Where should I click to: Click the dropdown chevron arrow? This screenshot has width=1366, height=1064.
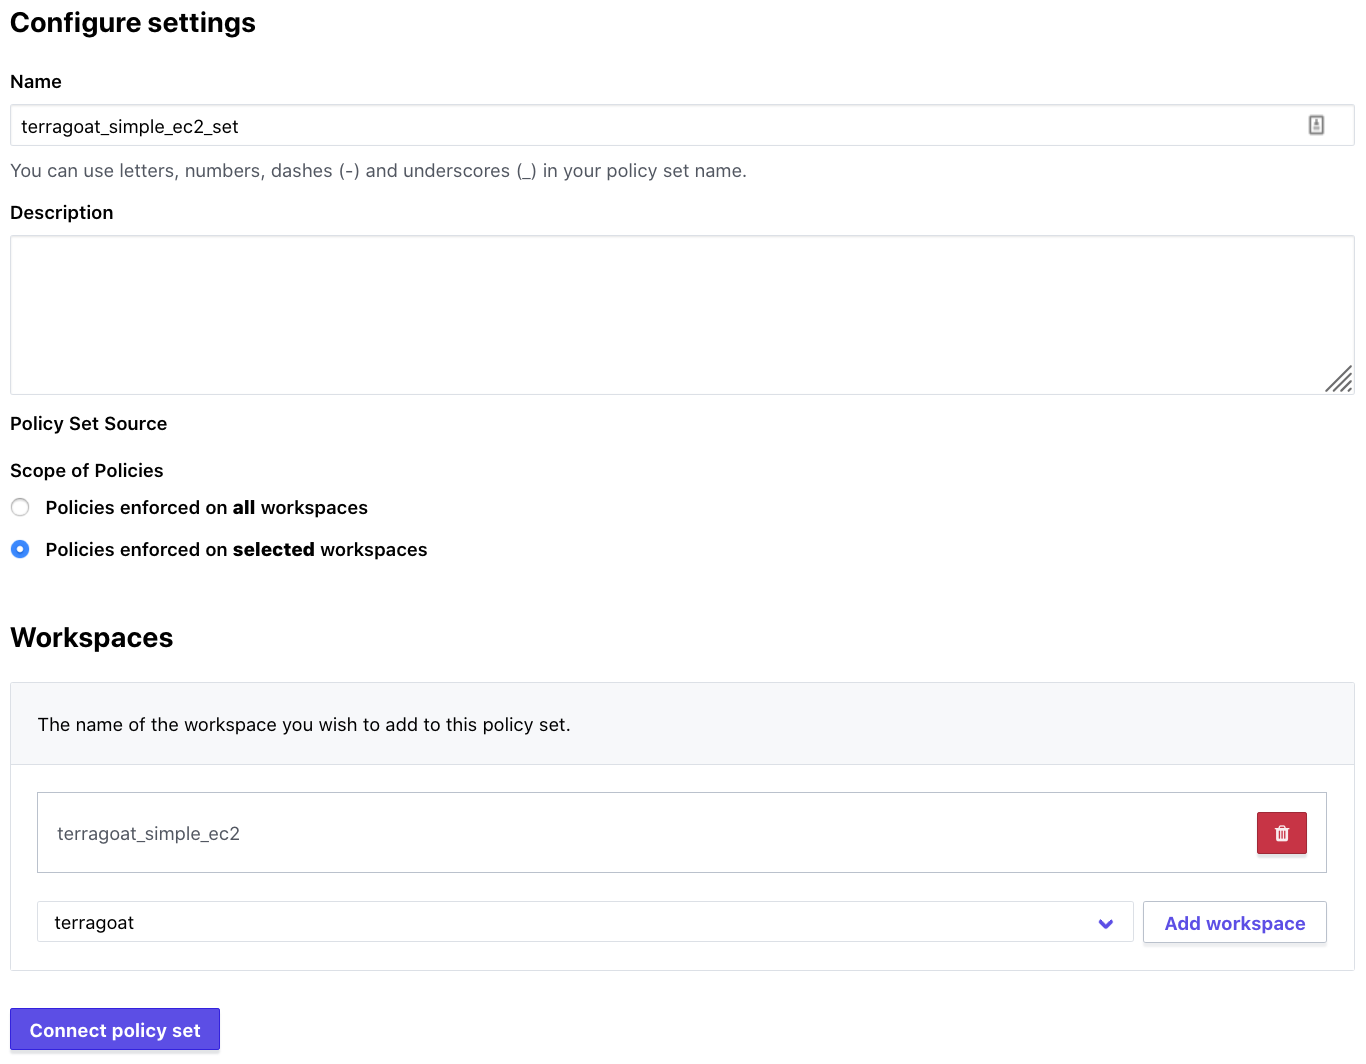pos(1105,923)
